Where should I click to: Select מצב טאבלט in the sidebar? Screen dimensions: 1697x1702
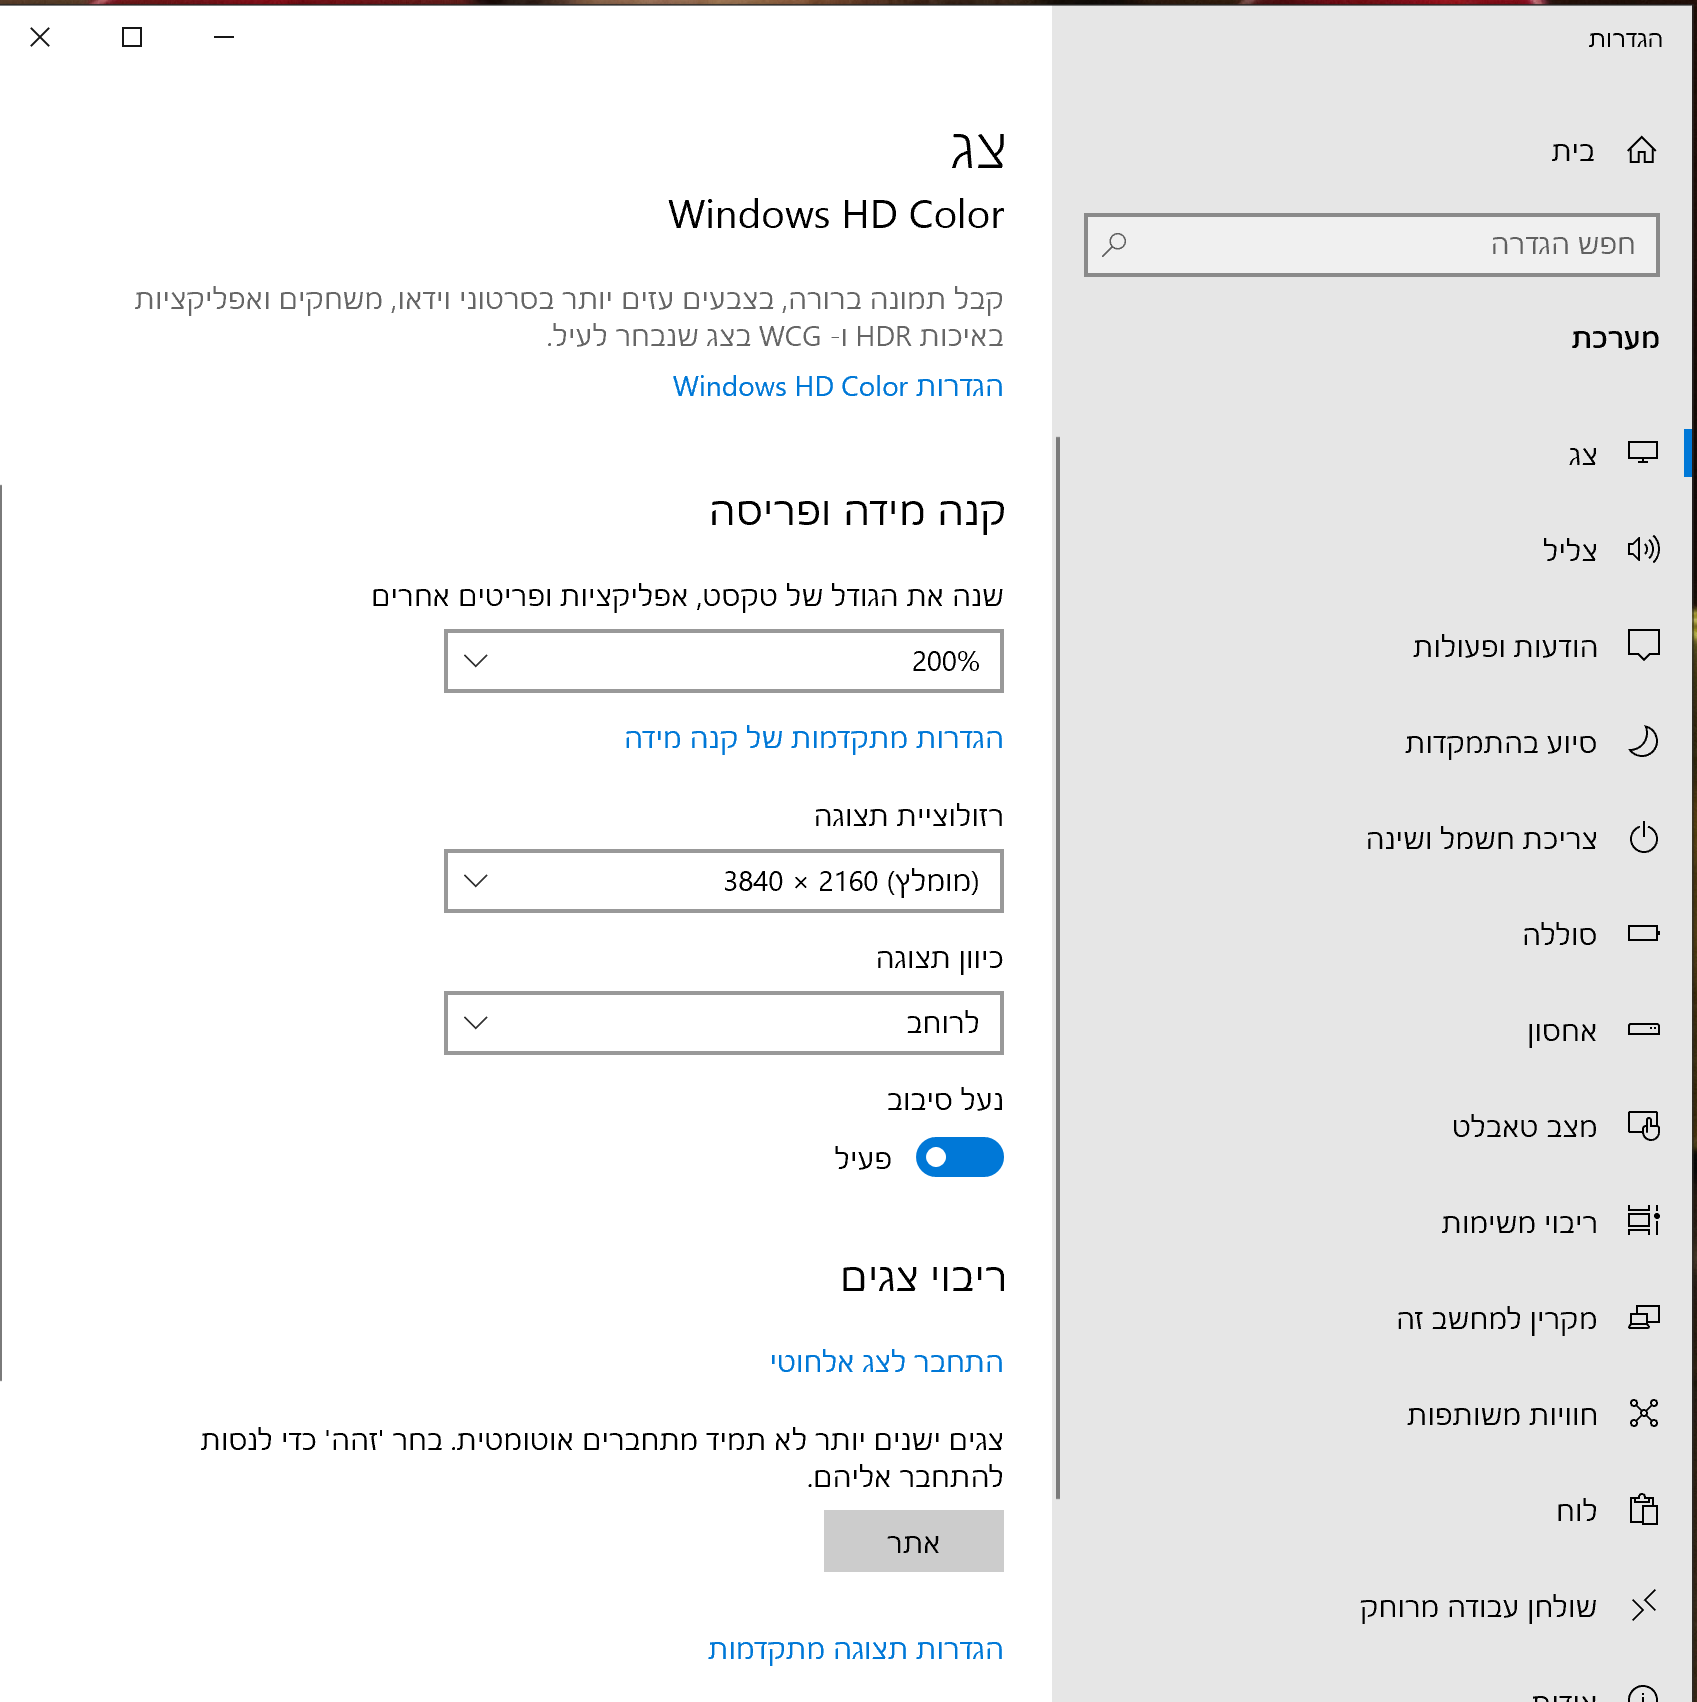point(1372,1125)
